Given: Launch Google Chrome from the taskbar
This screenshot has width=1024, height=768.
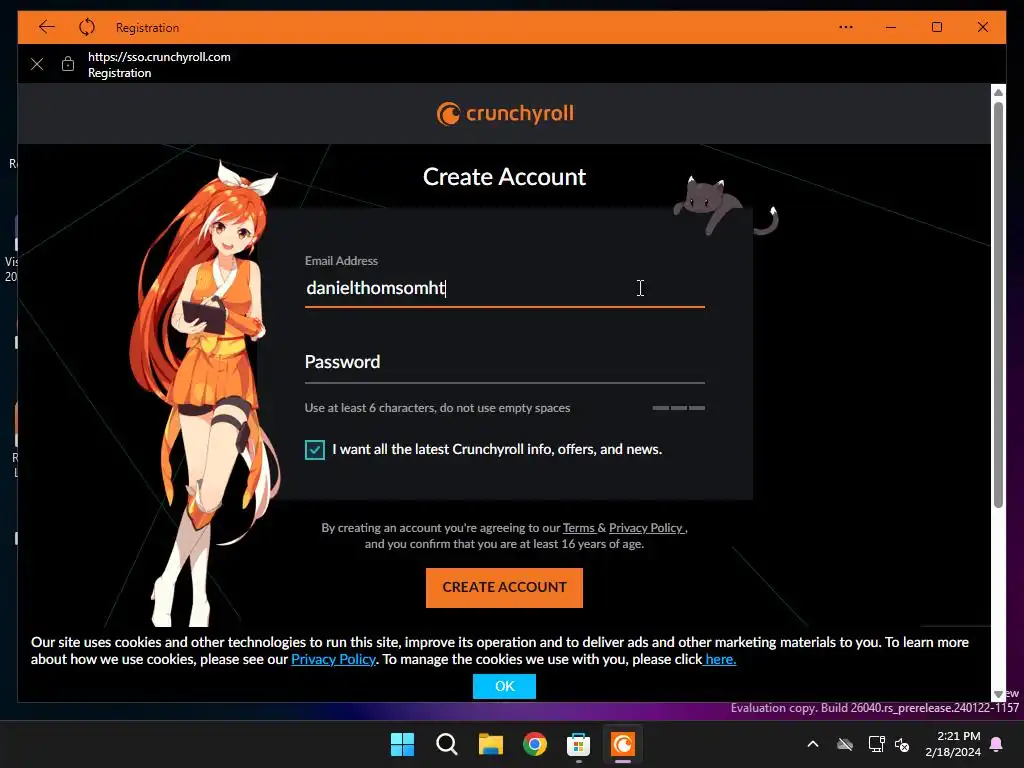Looking at the screenshot, I should pos(535,744).
